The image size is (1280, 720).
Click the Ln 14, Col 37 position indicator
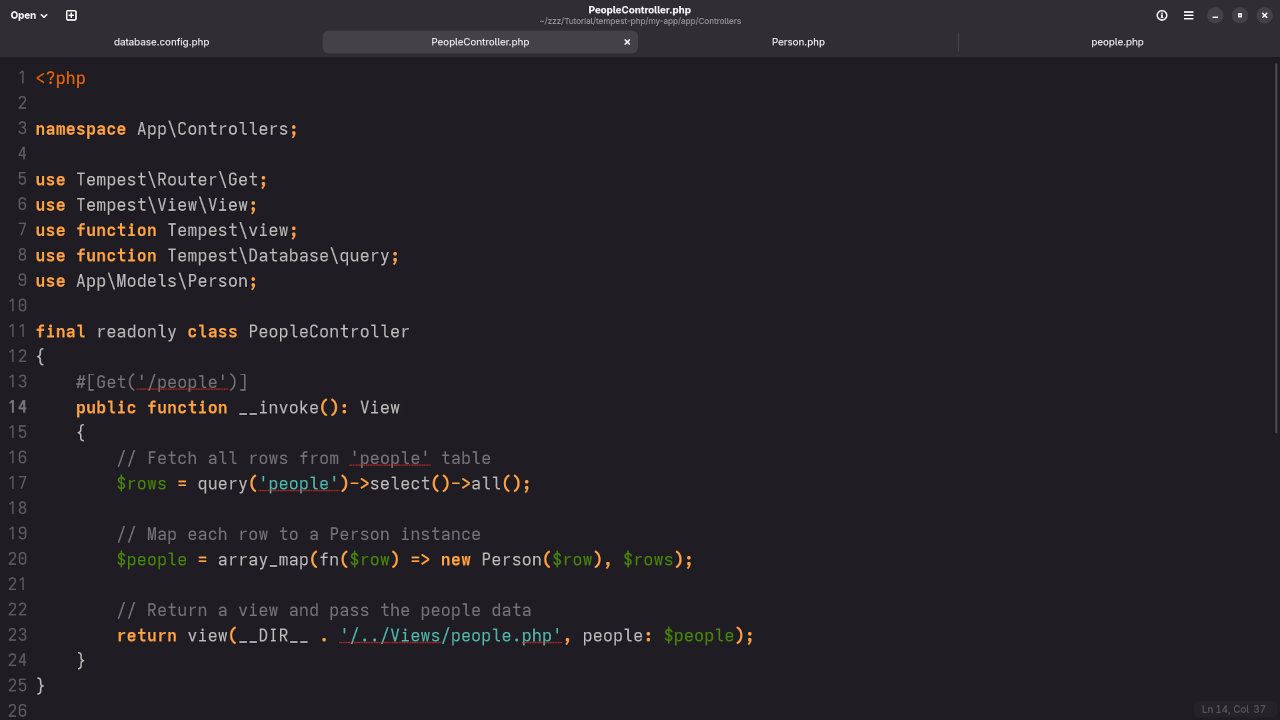click(x=1233, y=709)
